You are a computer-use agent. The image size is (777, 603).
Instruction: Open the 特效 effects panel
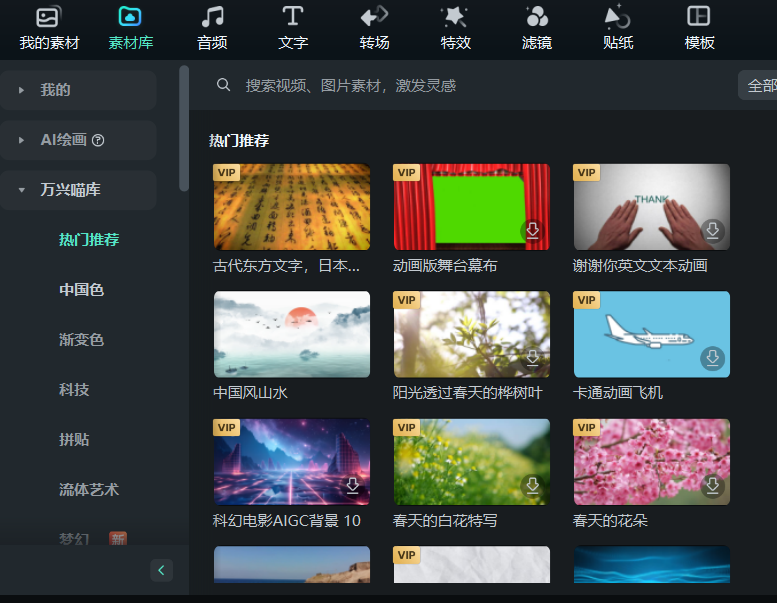click(x=456, y=28)
